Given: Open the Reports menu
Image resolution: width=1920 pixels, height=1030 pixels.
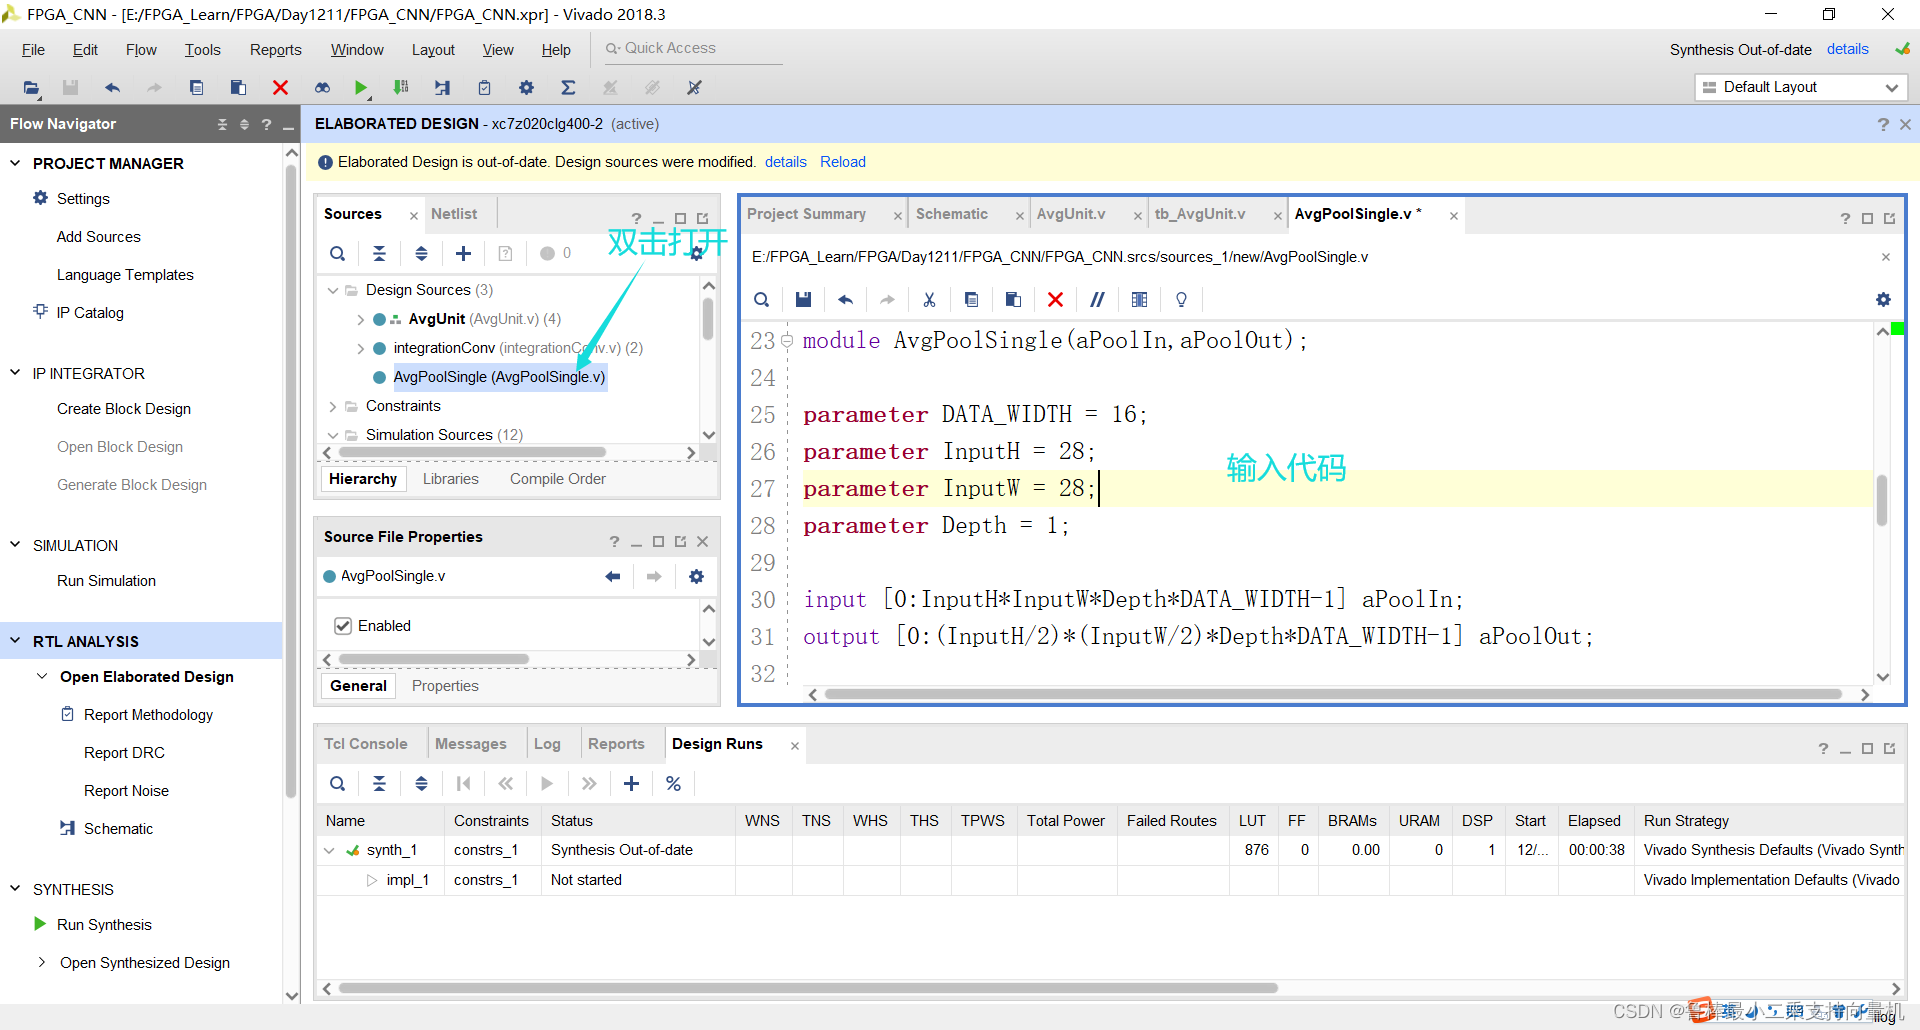Looking at the screenshot, I should pyautogui.click(x=275, y=50).
